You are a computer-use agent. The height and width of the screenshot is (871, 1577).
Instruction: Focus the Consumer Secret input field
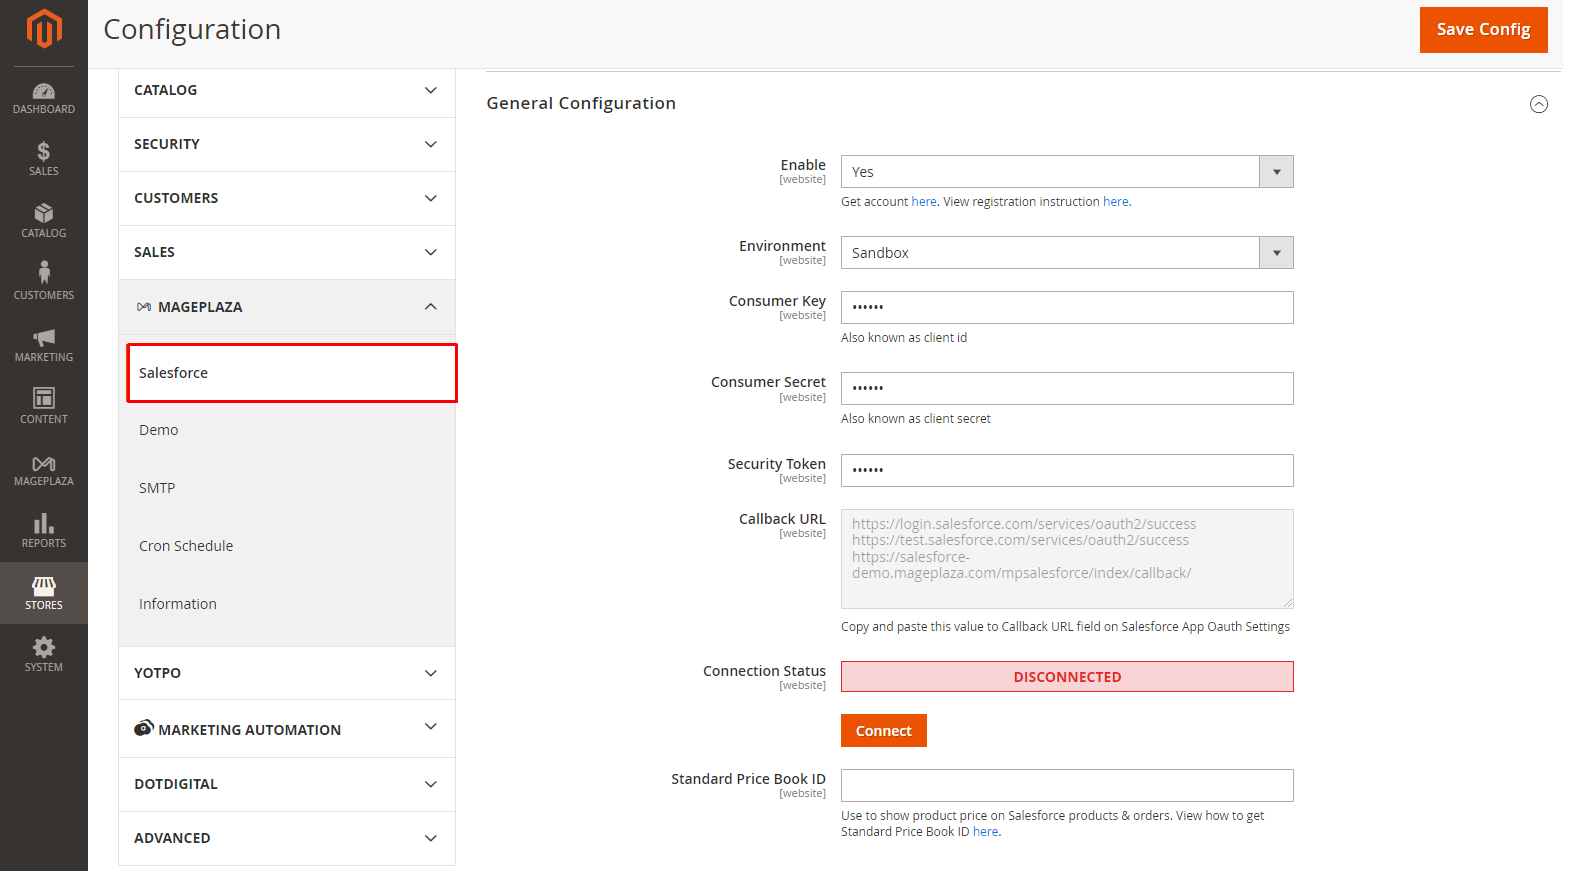tap(1067, 389)
